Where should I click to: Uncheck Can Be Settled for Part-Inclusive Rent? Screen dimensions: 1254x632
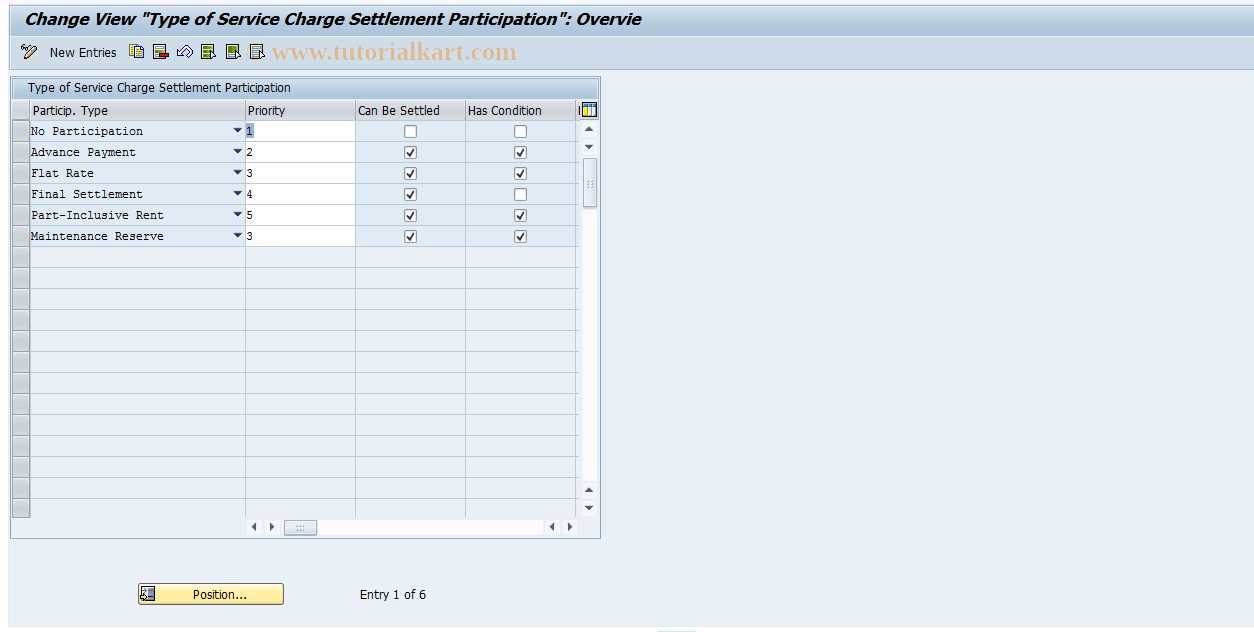(410, 215)
